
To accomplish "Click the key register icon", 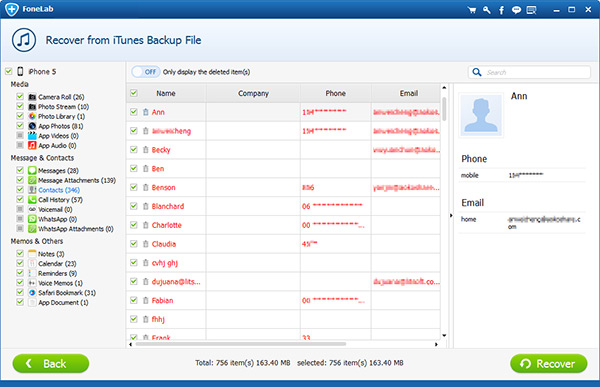I will (x=487, y=10).
